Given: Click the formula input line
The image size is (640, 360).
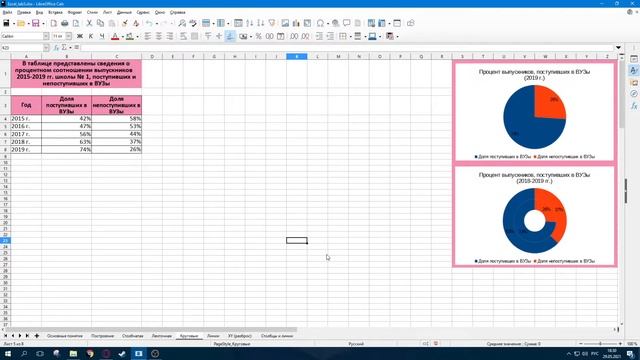Looking at the screenshot, I should pos(347,48).
